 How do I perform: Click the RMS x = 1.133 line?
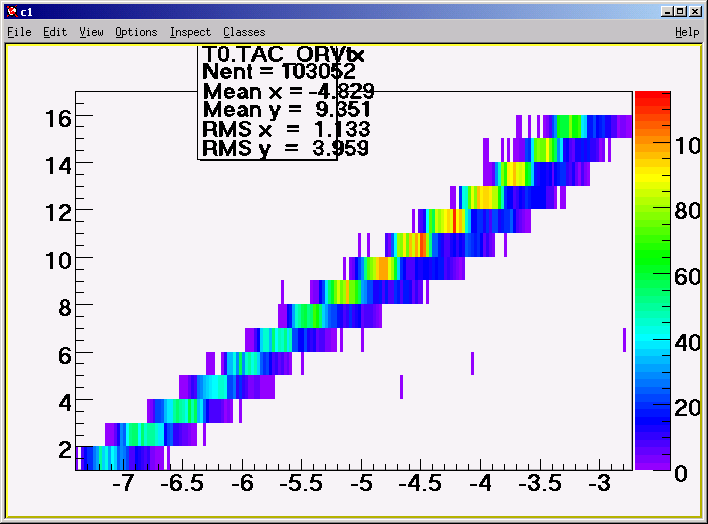286,129
